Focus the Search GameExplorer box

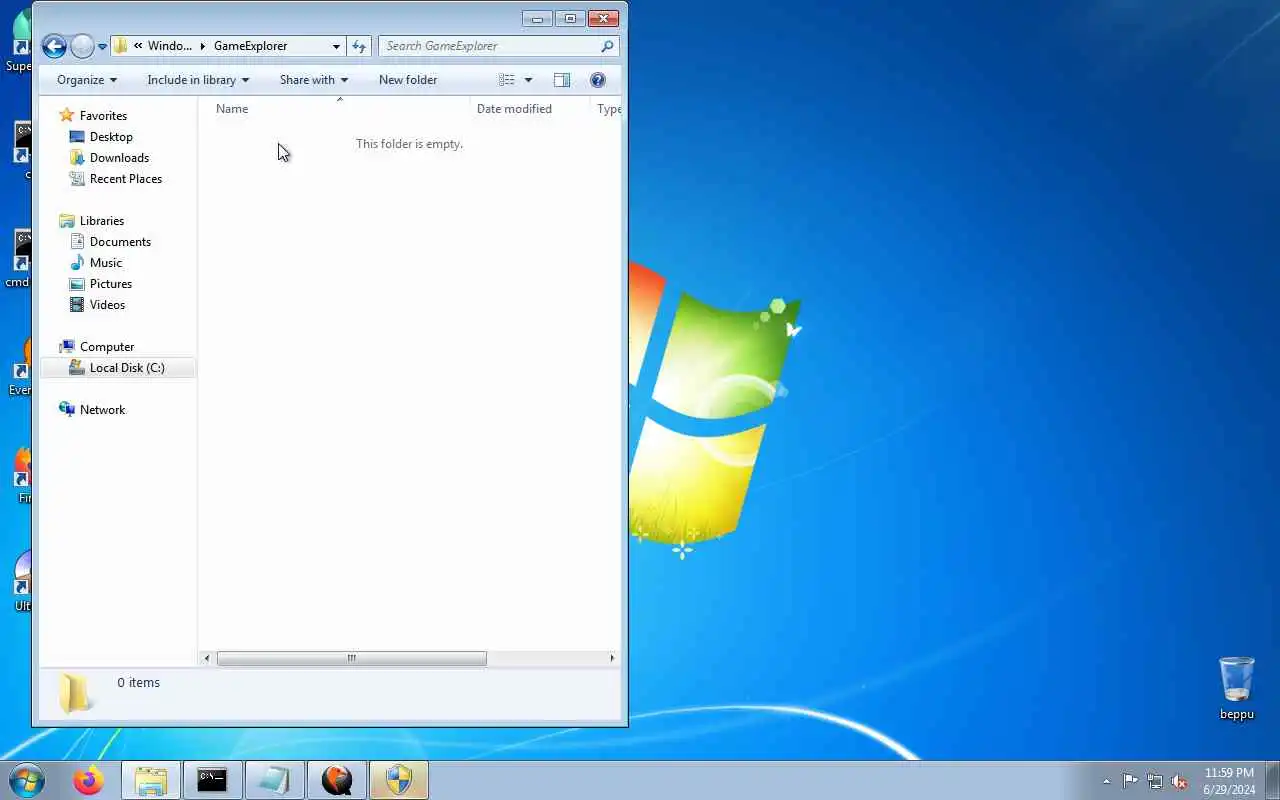point(490,46)
